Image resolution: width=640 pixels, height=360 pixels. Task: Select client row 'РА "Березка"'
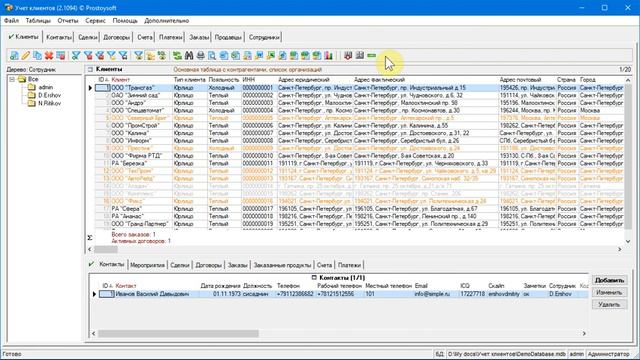359,163
